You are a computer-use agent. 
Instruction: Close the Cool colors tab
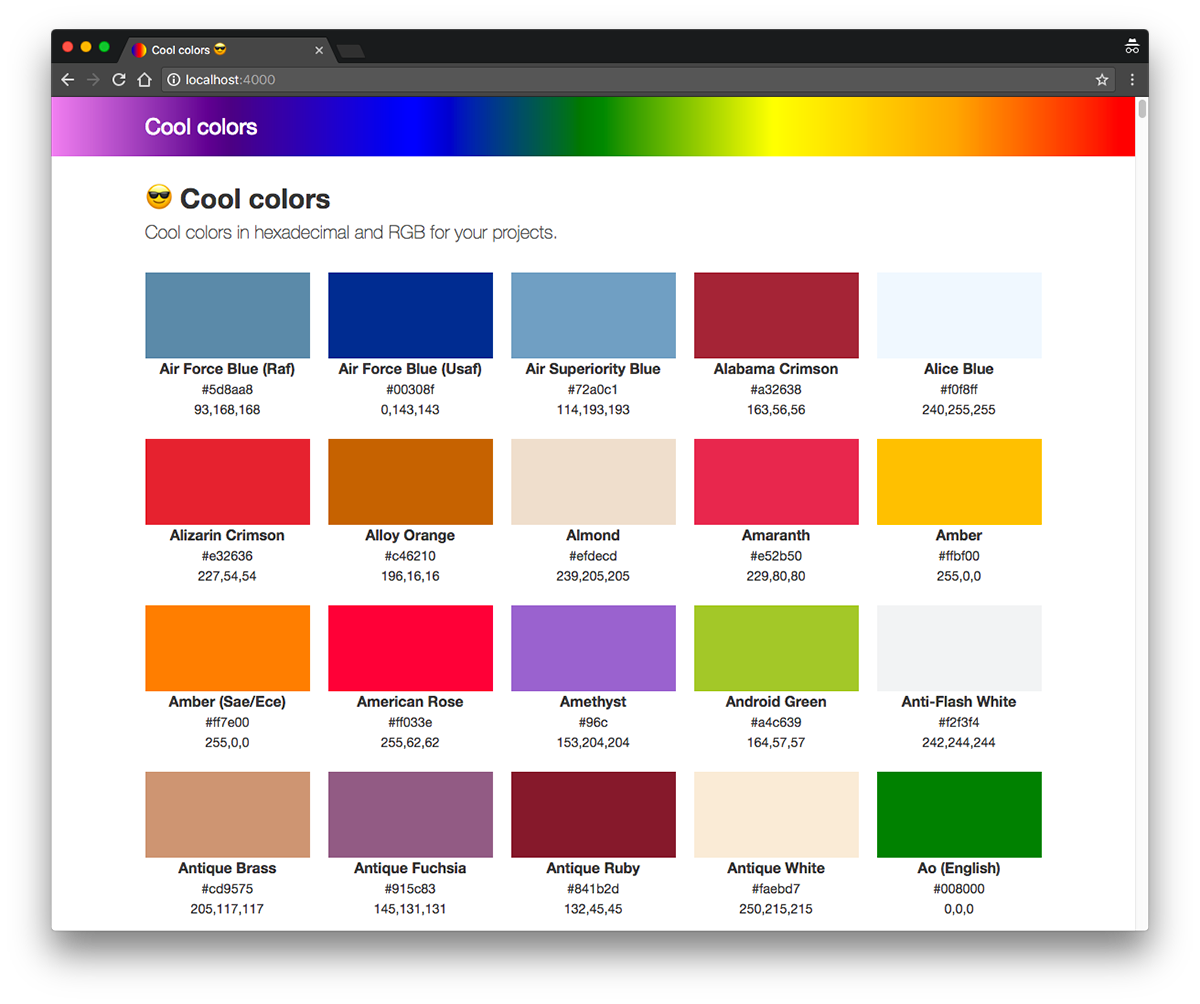click(319, 49)
